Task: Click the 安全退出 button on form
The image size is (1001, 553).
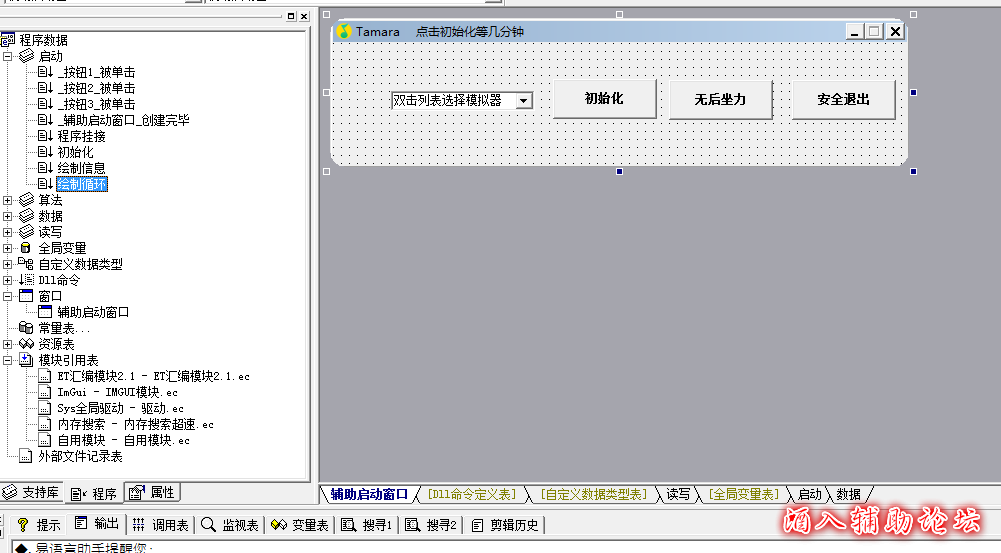Action: click(843, 100)
